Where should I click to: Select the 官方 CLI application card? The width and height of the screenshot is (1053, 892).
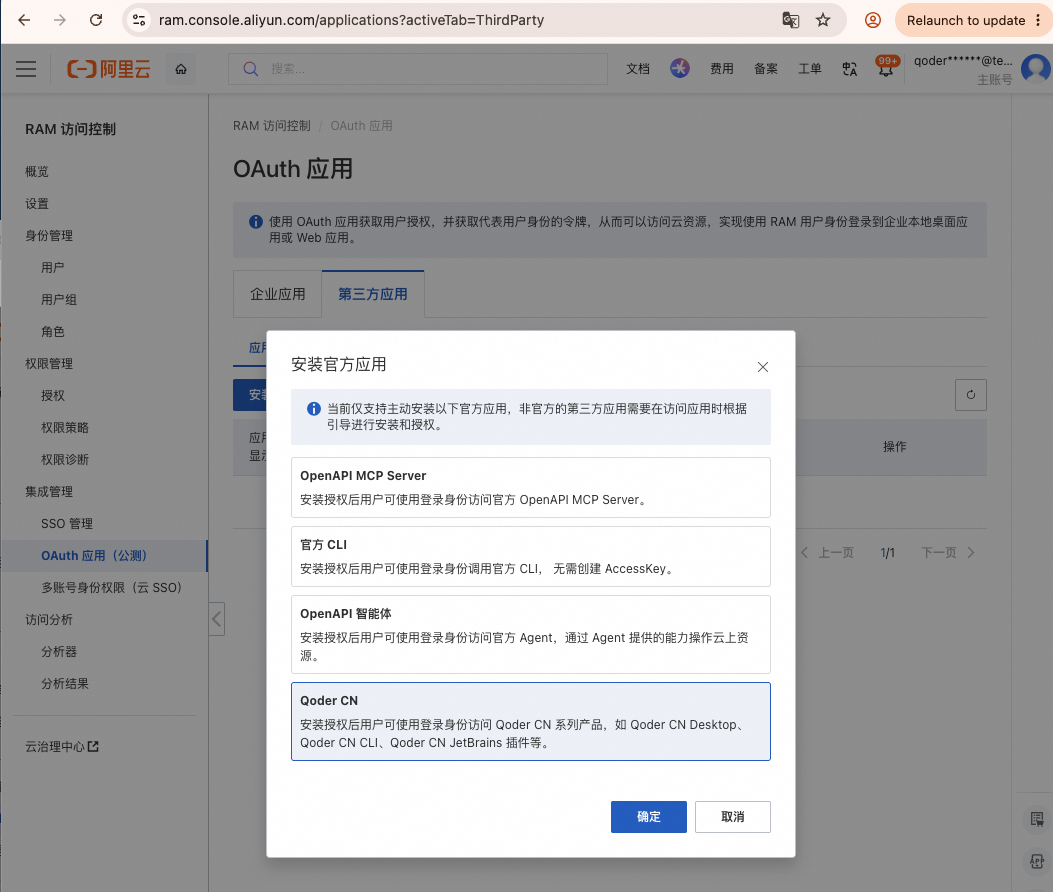[x=531, y=556]
